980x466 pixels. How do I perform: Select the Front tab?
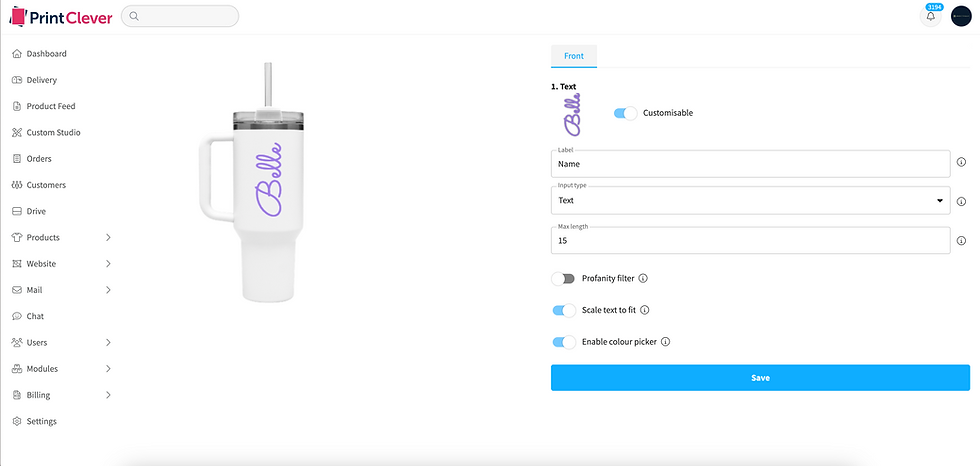pyautogui.click(x=574, y=56)
